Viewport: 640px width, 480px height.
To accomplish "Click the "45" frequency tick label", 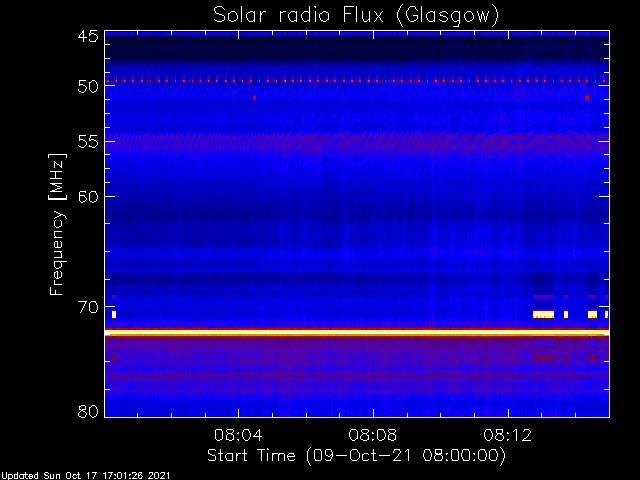I will click(88, 36).
